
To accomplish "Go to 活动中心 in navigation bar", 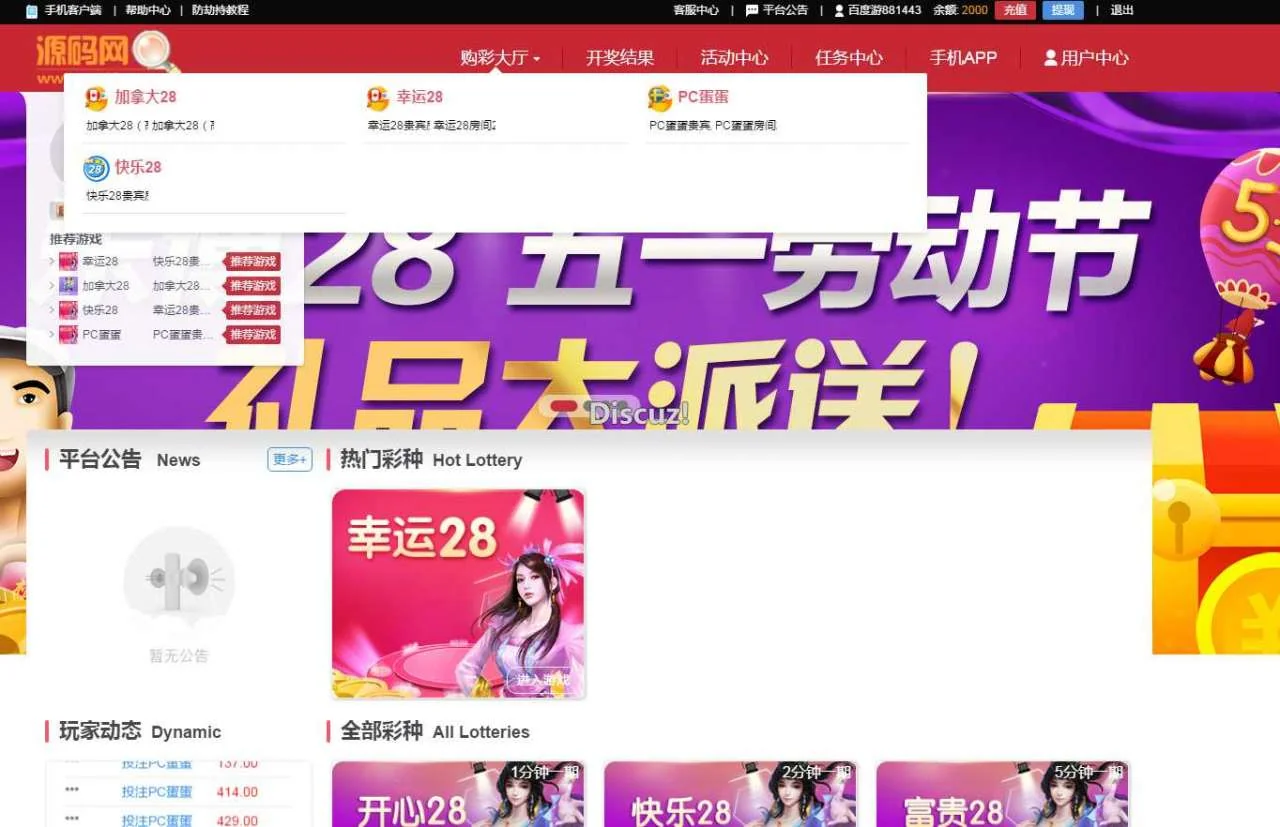I will pos(734,58).
